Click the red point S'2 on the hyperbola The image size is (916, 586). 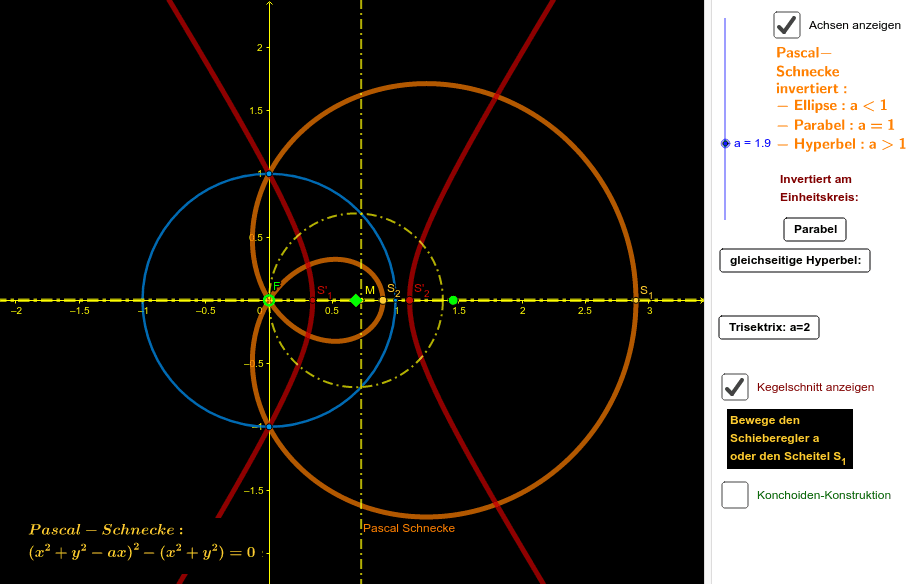coord(410,300)
